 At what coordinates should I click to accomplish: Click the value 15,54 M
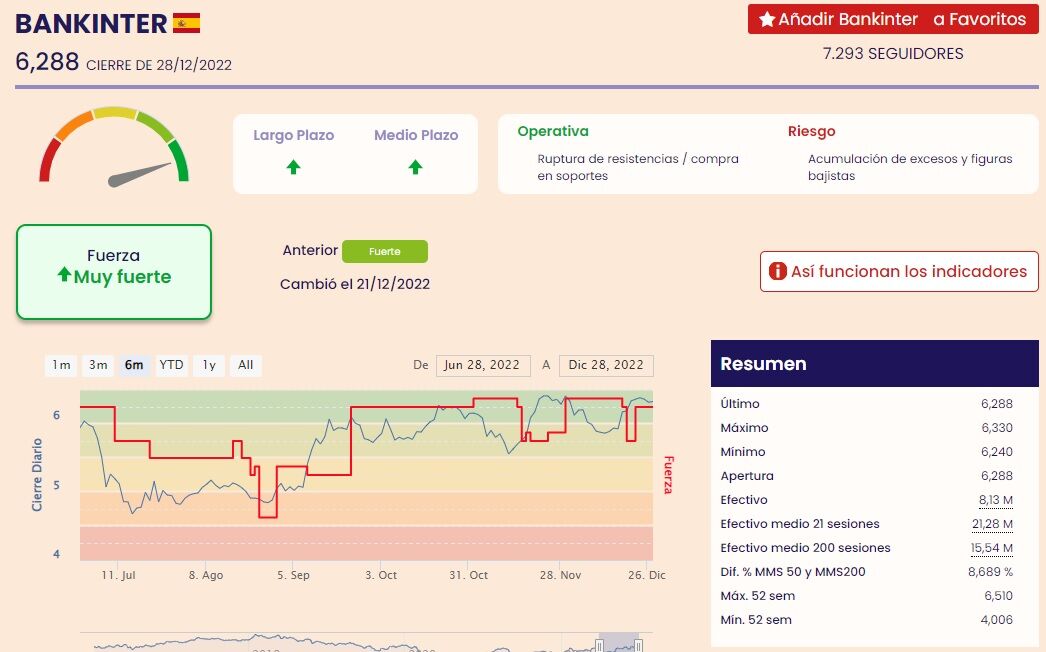(991, 548)
